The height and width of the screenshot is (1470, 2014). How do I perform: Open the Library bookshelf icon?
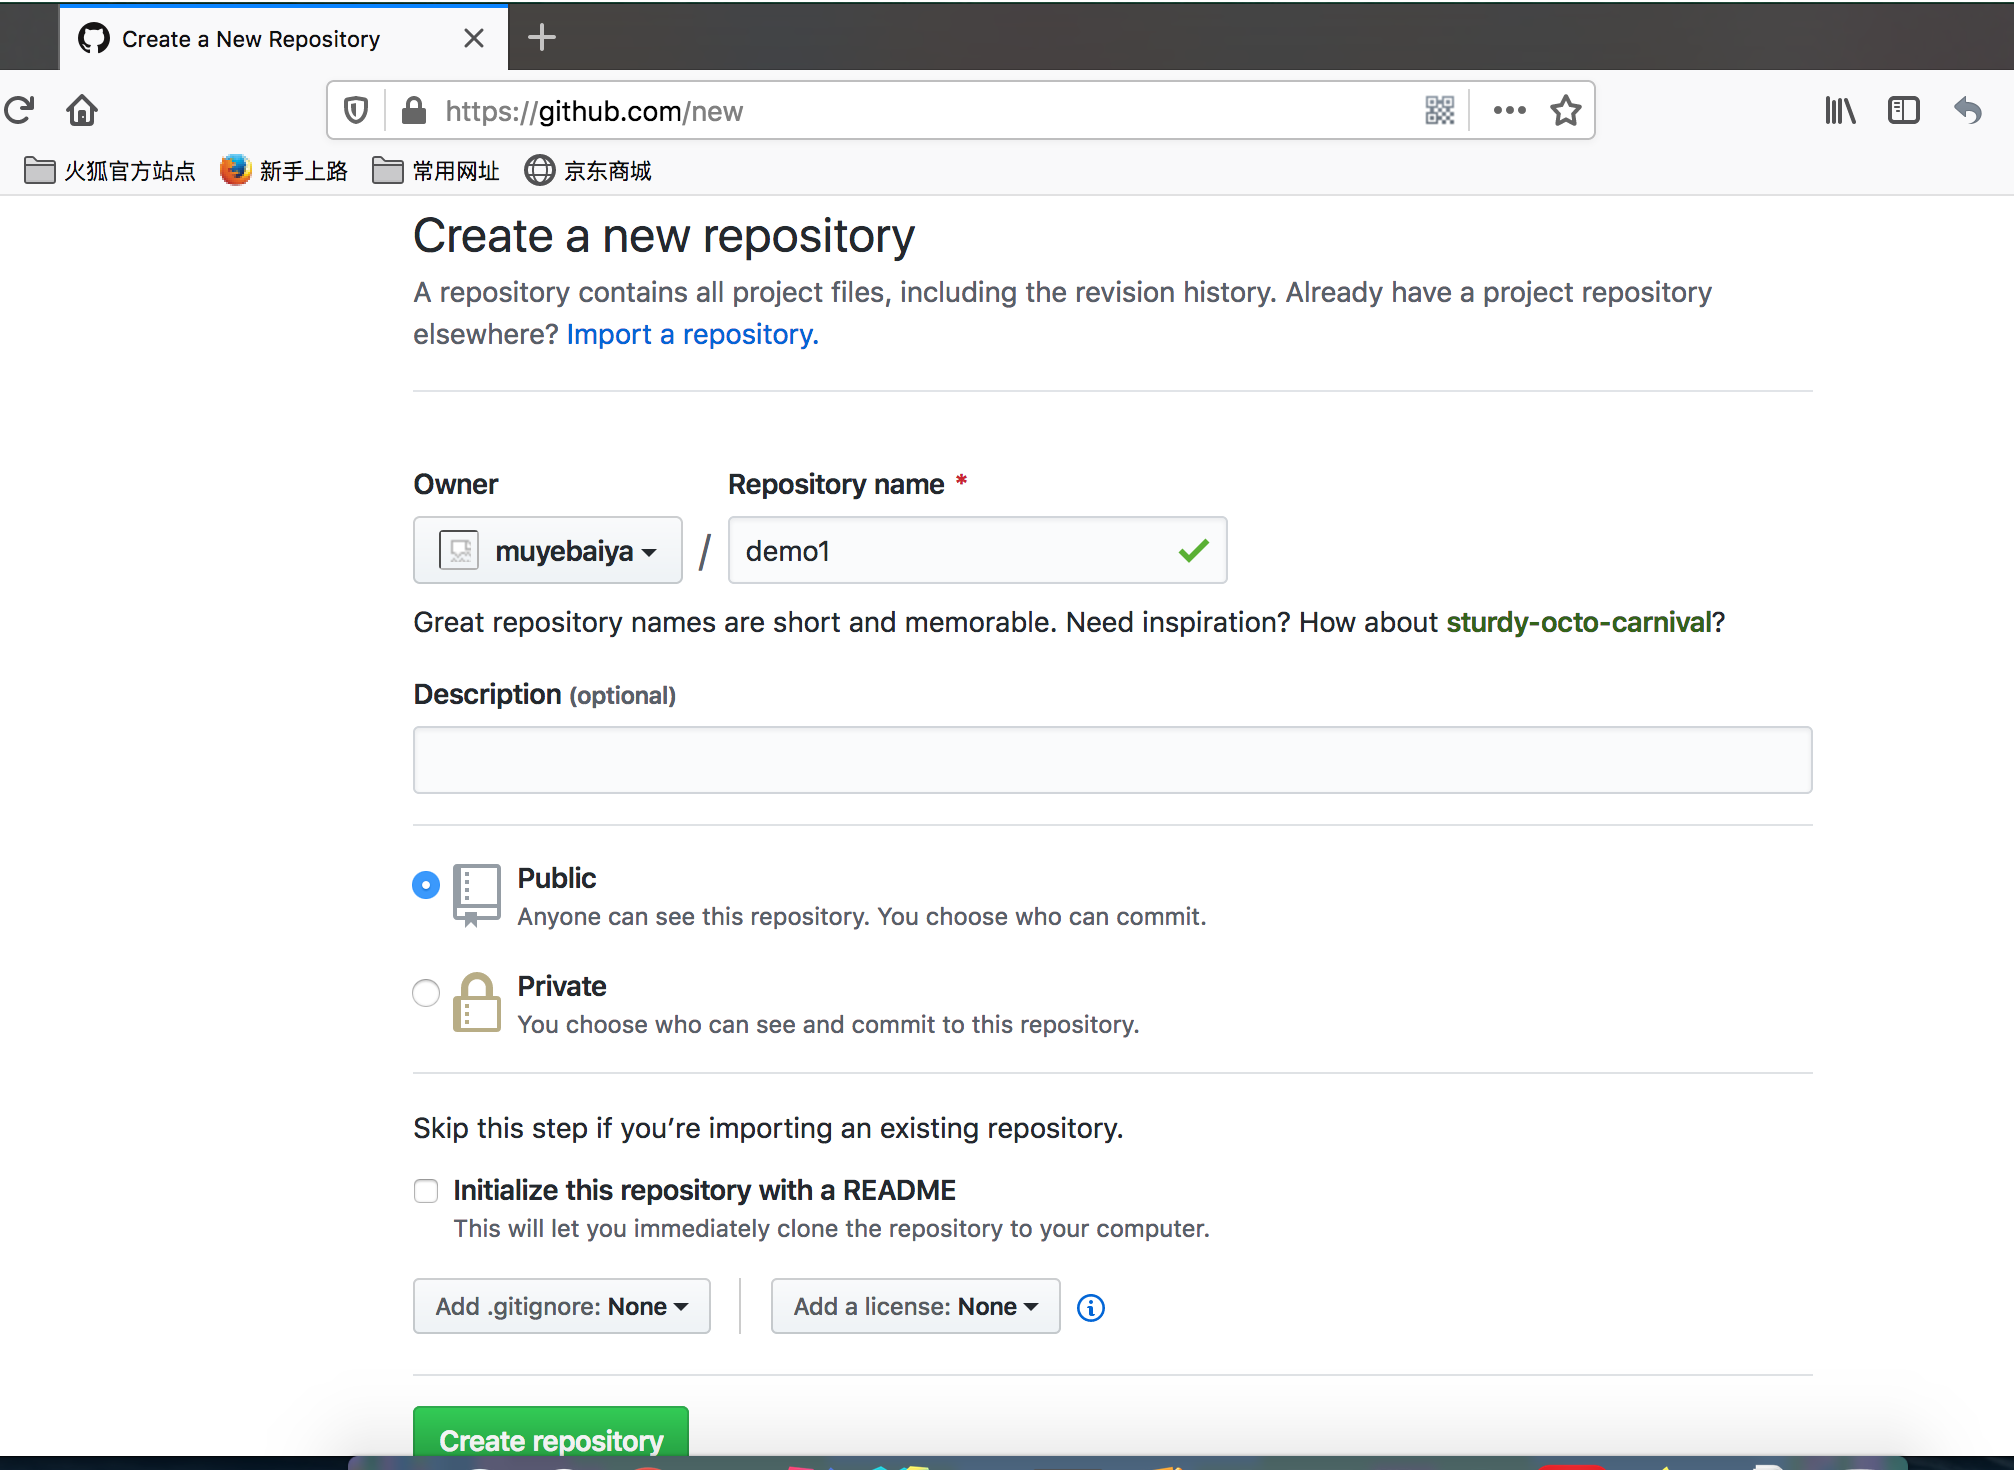click(x=1840, y=110)
